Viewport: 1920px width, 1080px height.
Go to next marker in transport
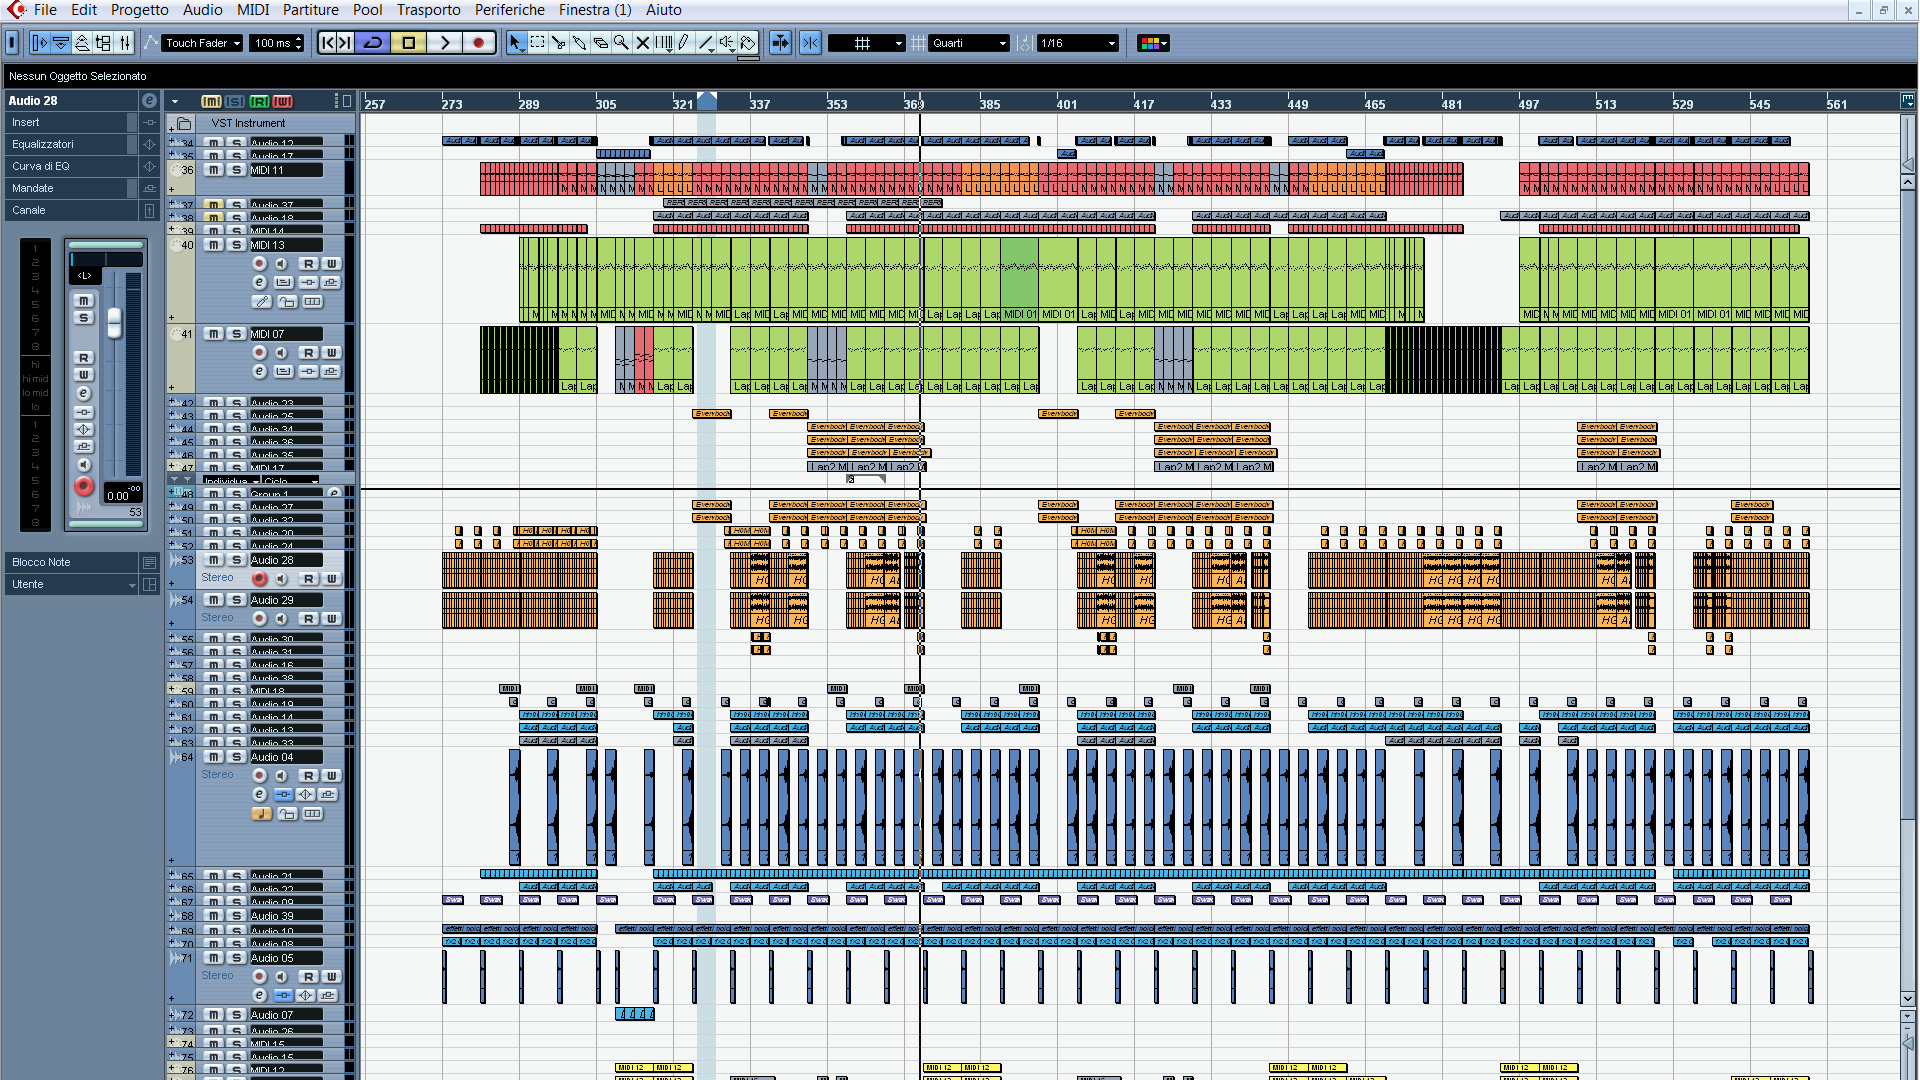[345, 43]
